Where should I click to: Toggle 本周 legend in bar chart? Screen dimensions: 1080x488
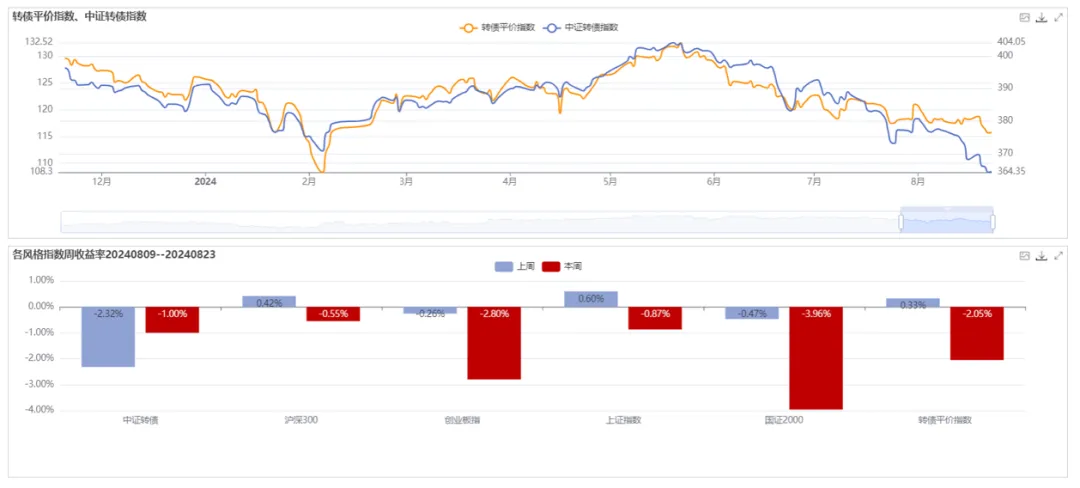point(563,266)
